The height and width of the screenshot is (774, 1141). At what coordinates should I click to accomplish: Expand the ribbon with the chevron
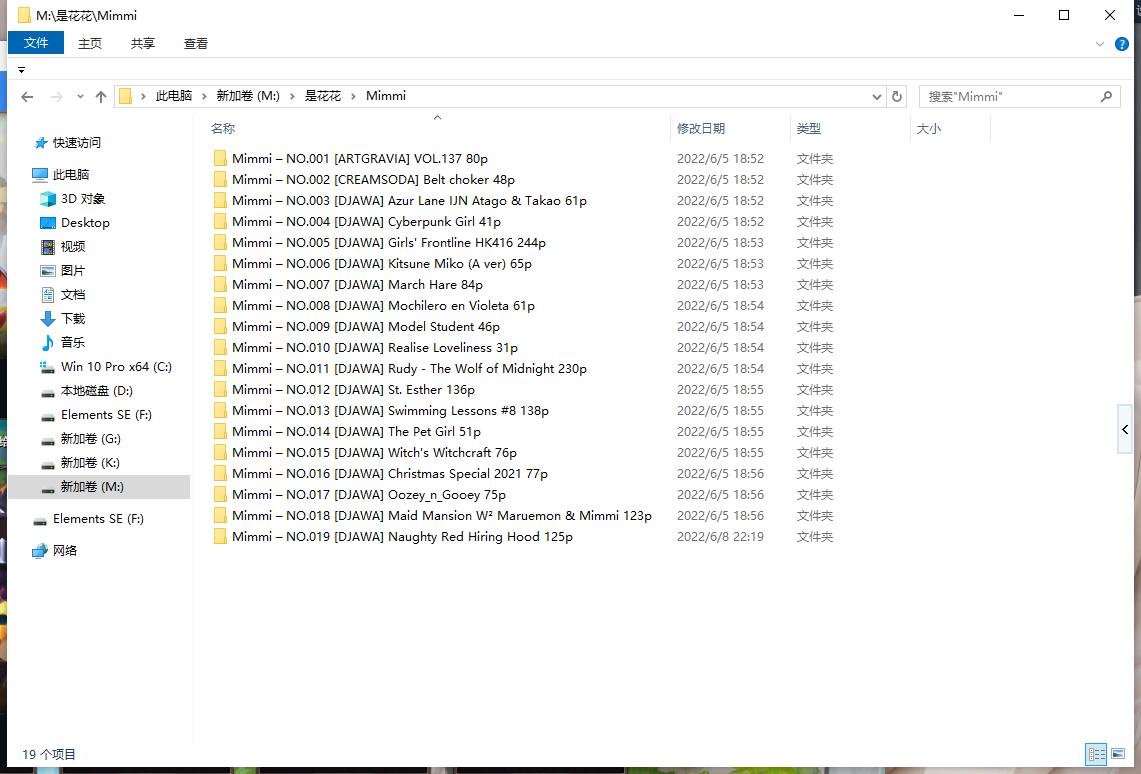1100,44
